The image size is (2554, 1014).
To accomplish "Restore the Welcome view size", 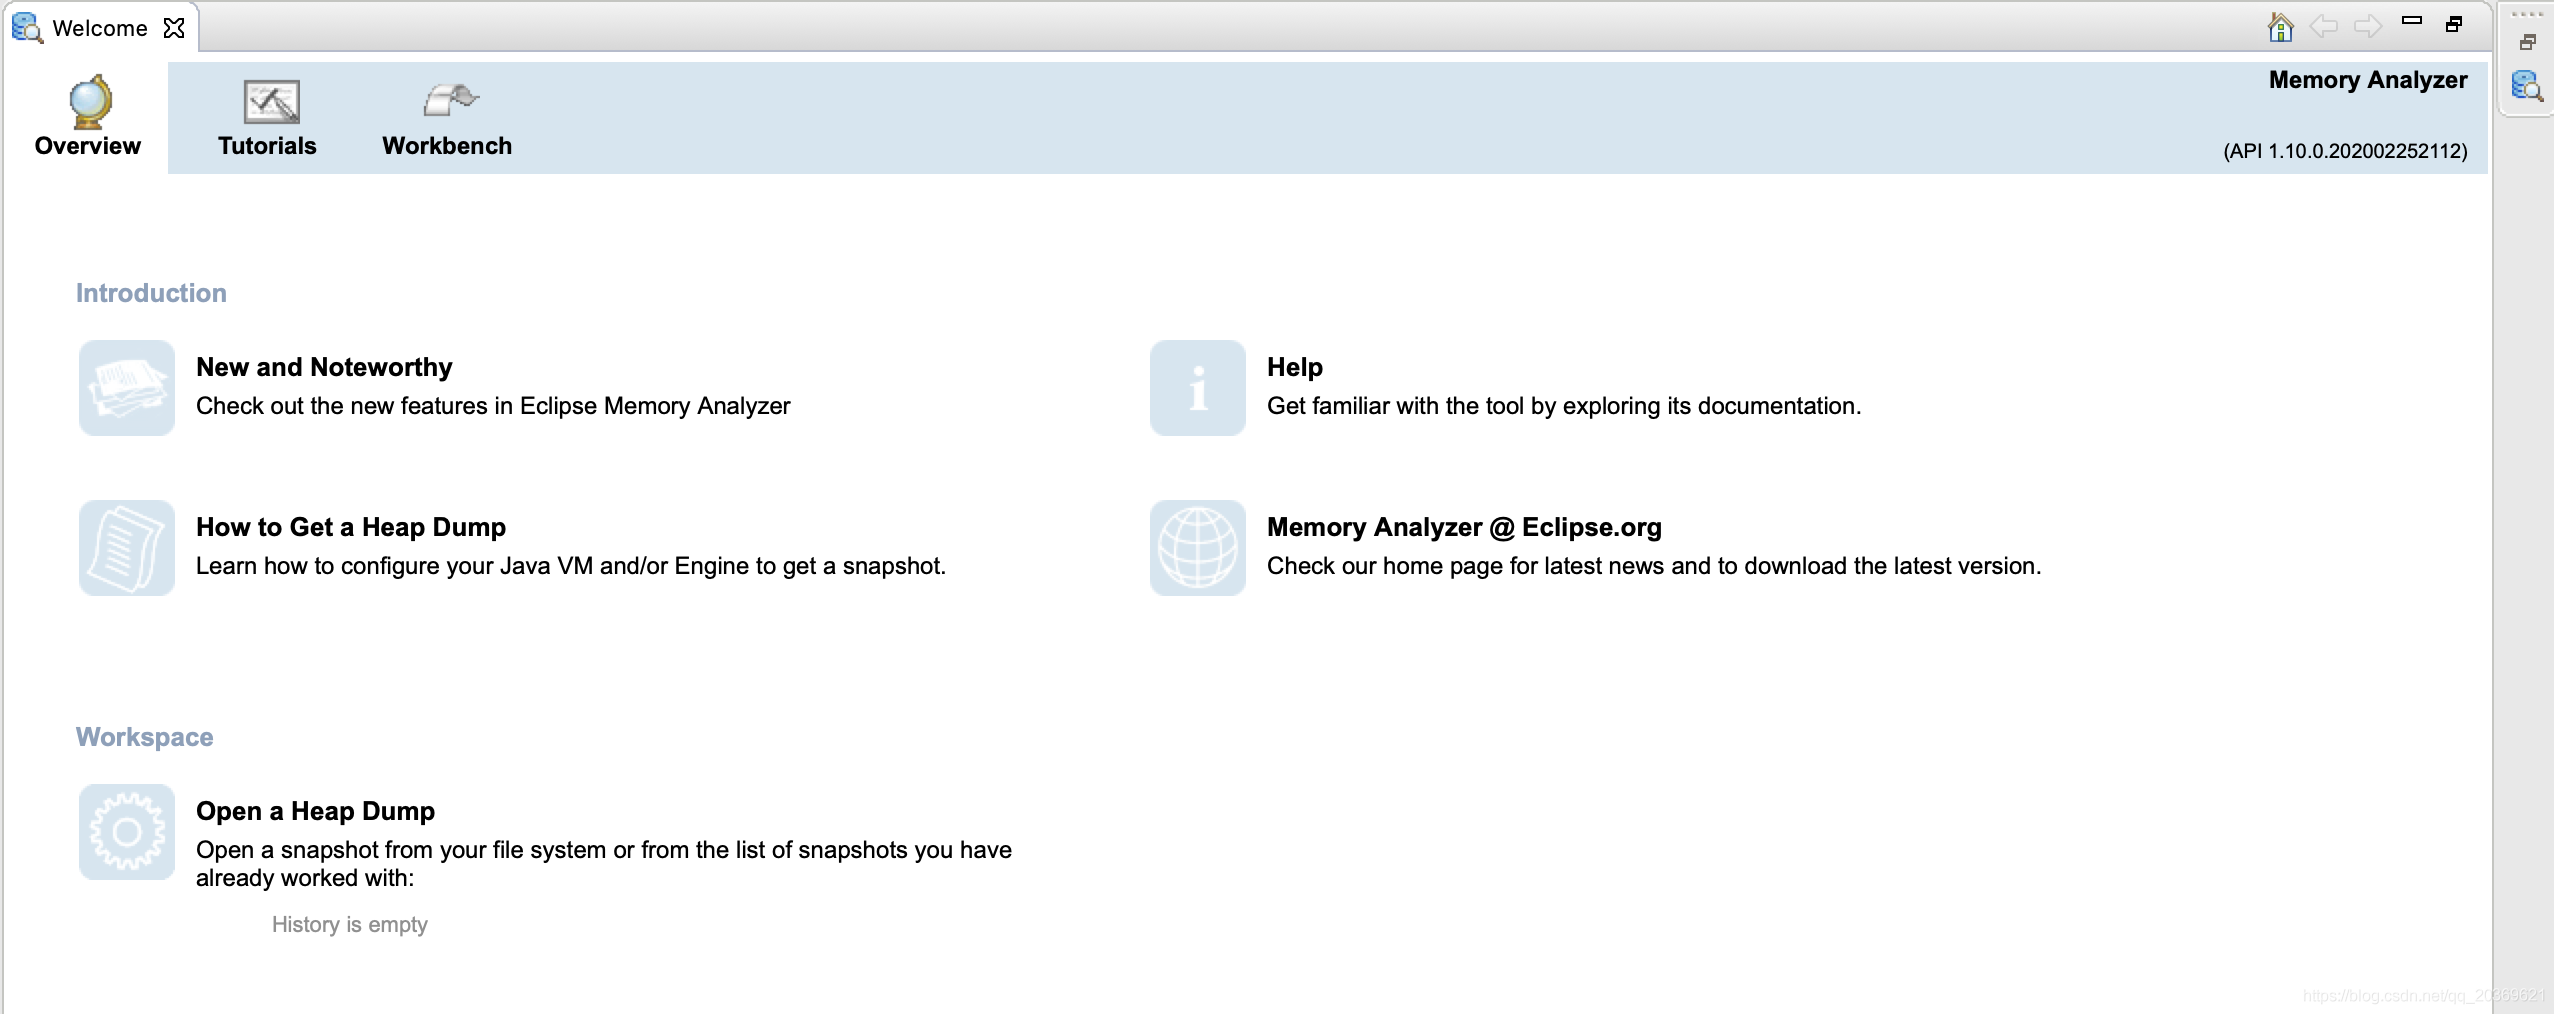I will point(2454,25).
